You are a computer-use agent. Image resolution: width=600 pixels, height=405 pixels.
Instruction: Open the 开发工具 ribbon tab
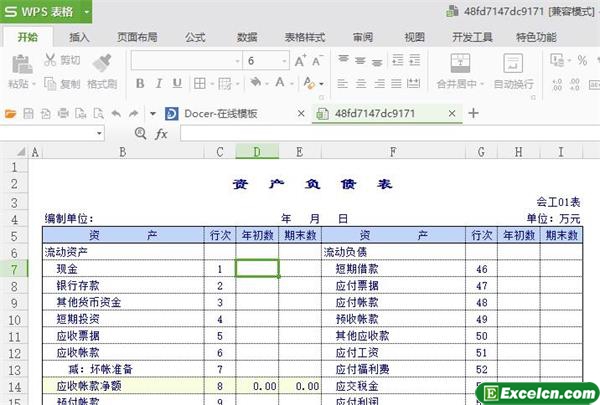pos(472,37)
